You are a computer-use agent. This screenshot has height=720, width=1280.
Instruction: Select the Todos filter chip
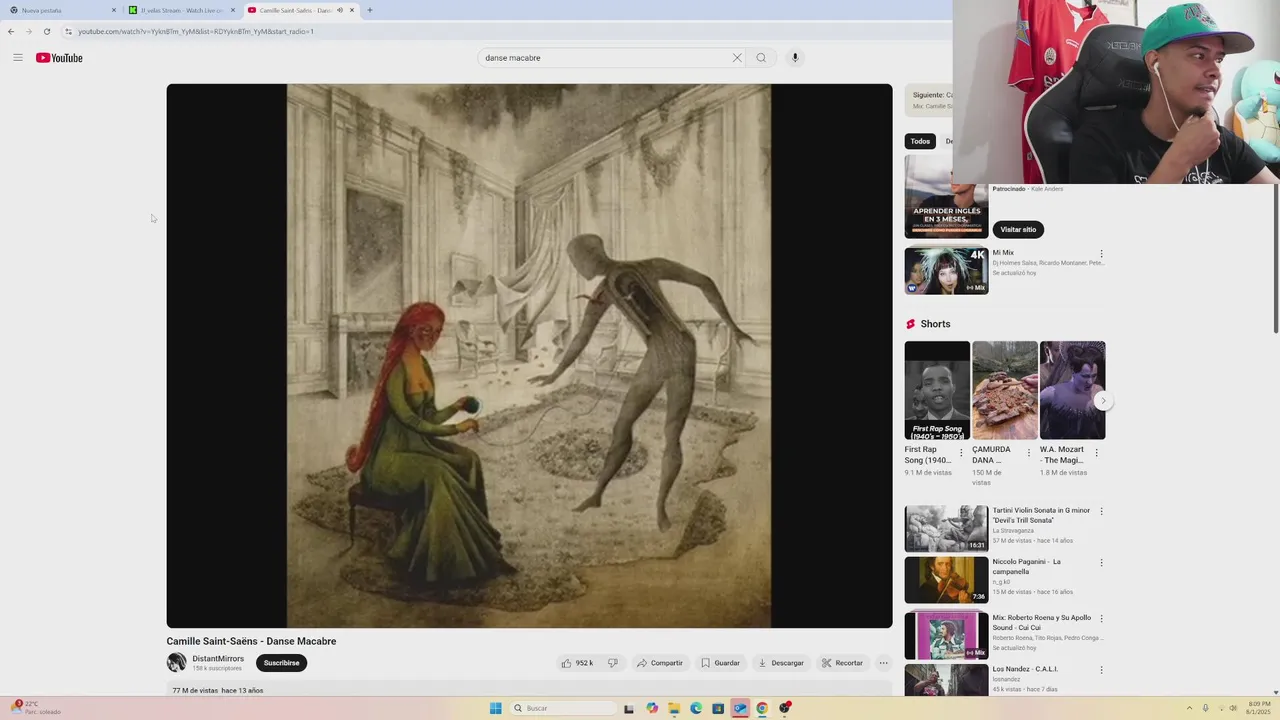[920, 141]
